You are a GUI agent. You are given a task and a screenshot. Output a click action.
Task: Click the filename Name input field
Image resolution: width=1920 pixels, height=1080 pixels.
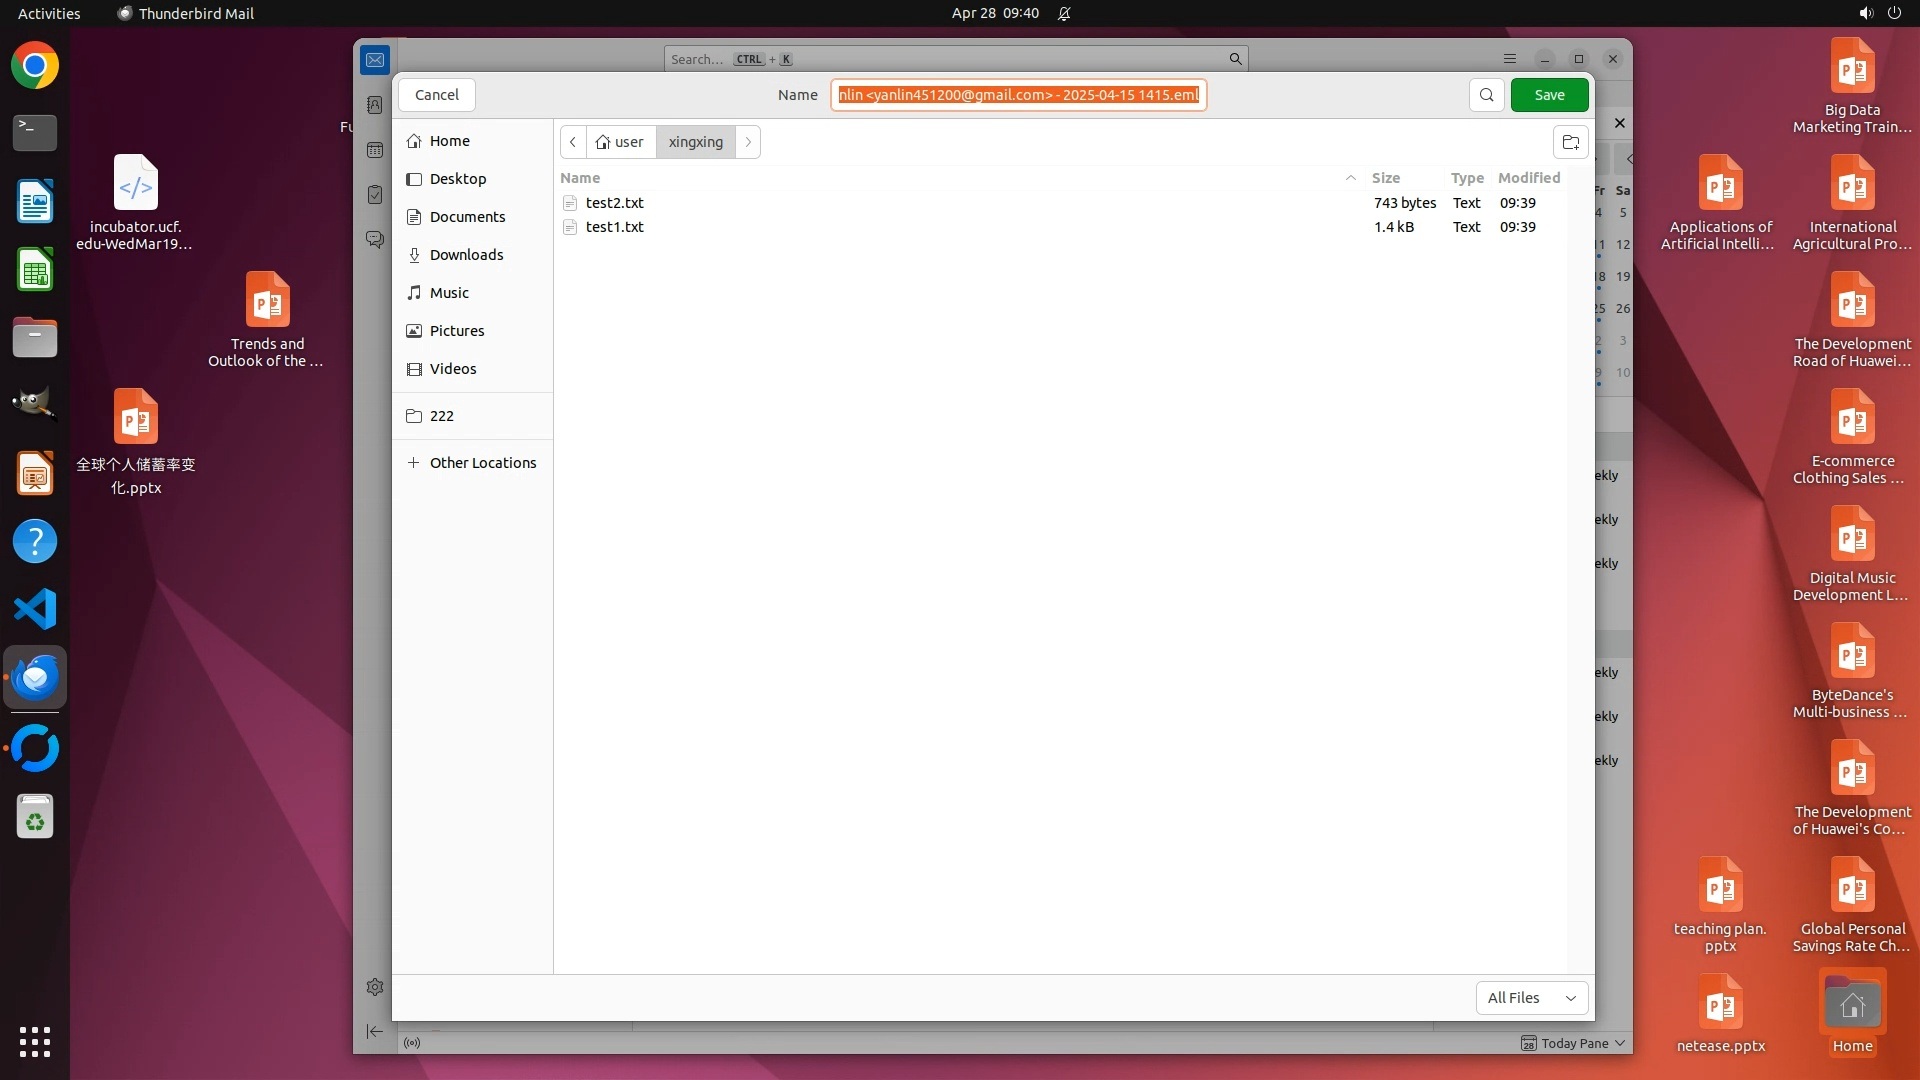[x=1018, y=95]
